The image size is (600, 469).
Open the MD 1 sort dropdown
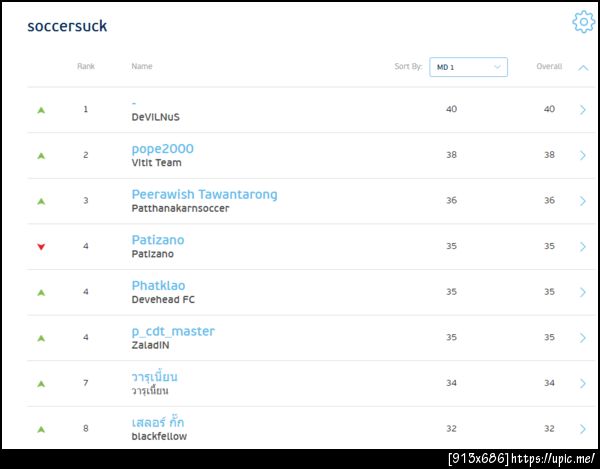coord(468,67)
